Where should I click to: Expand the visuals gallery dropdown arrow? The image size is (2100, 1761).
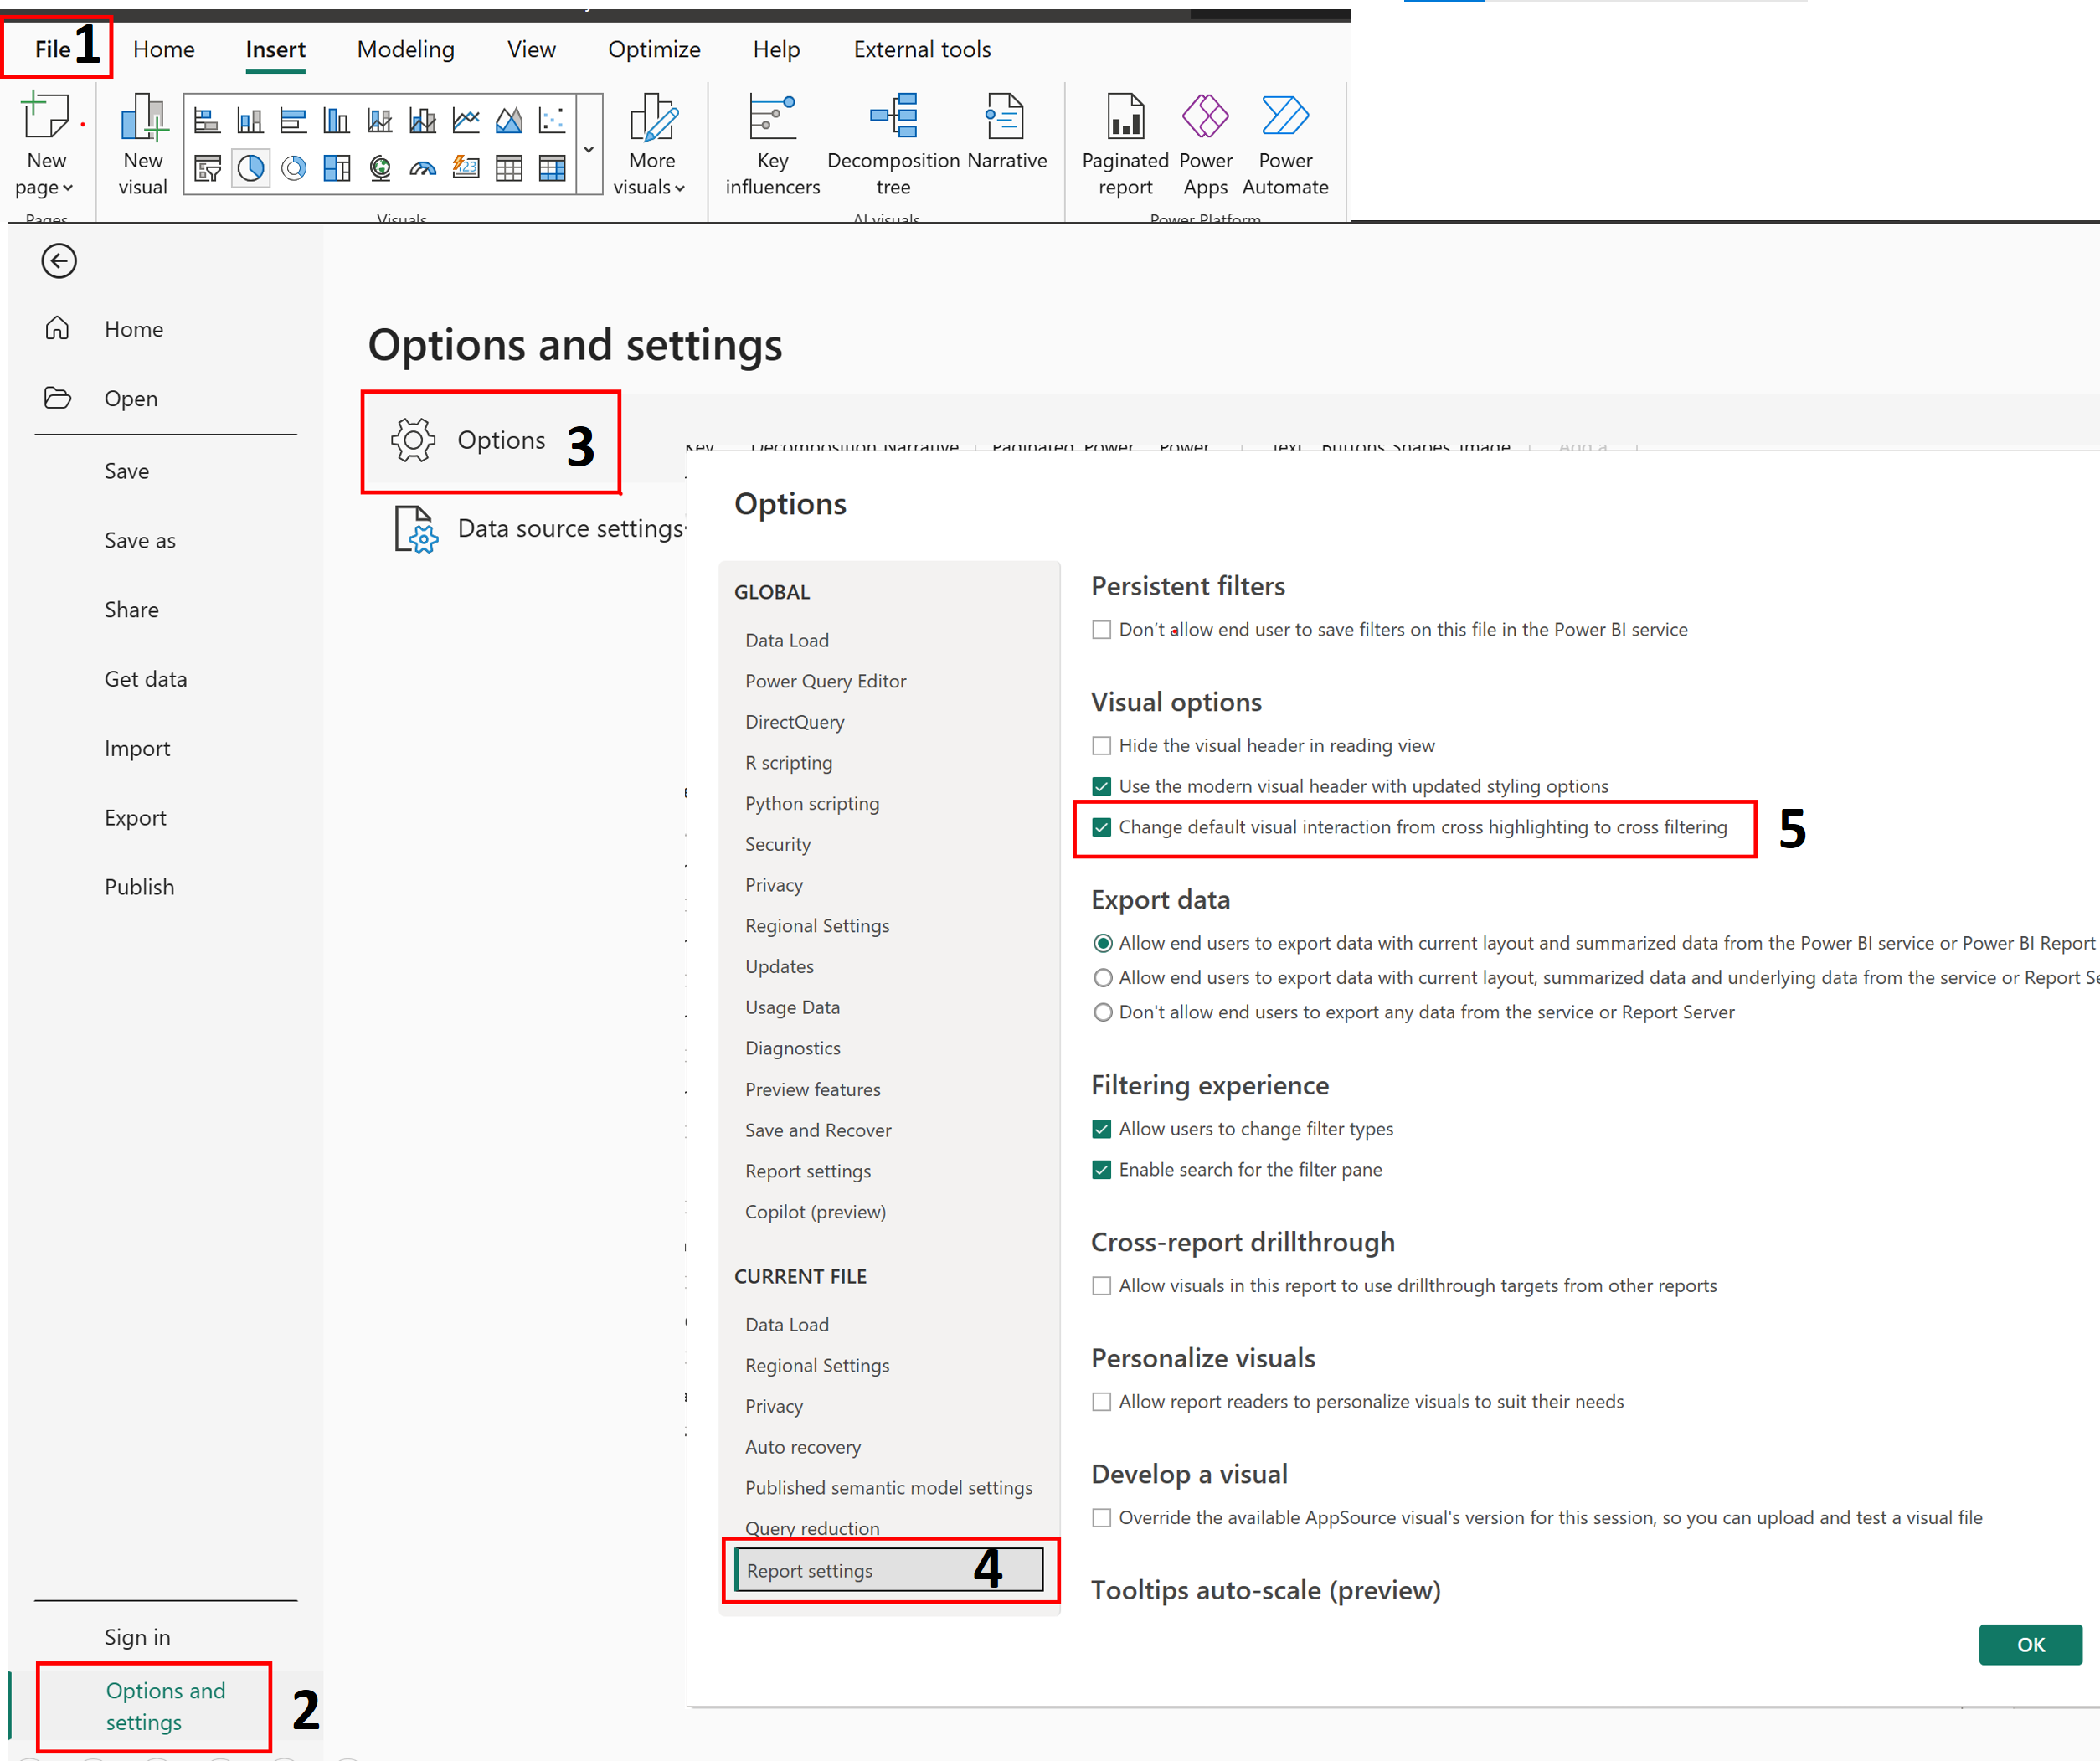coord(589,148)
